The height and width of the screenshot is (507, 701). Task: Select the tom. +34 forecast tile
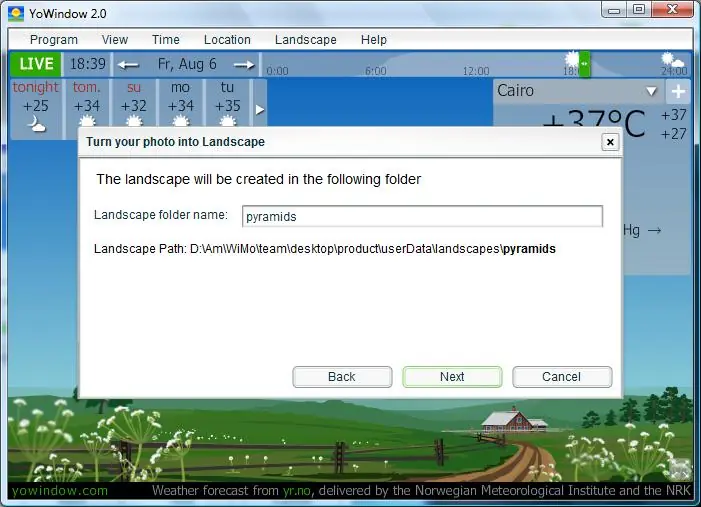[87, 103]
